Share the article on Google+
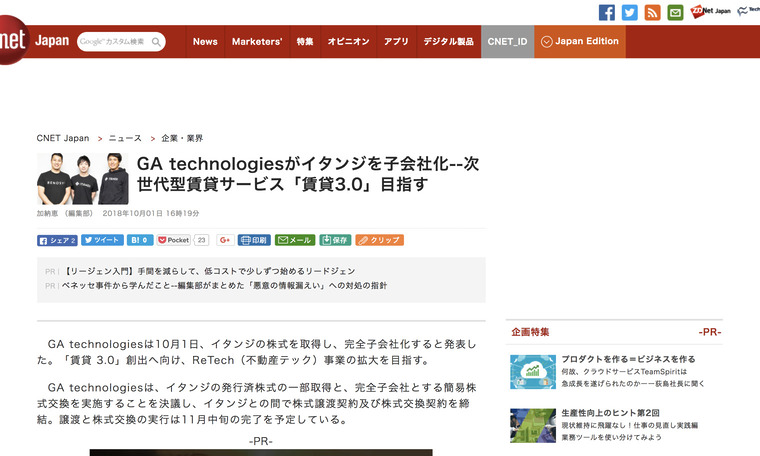Screen dimensions: 760x456 click(225, 240)
